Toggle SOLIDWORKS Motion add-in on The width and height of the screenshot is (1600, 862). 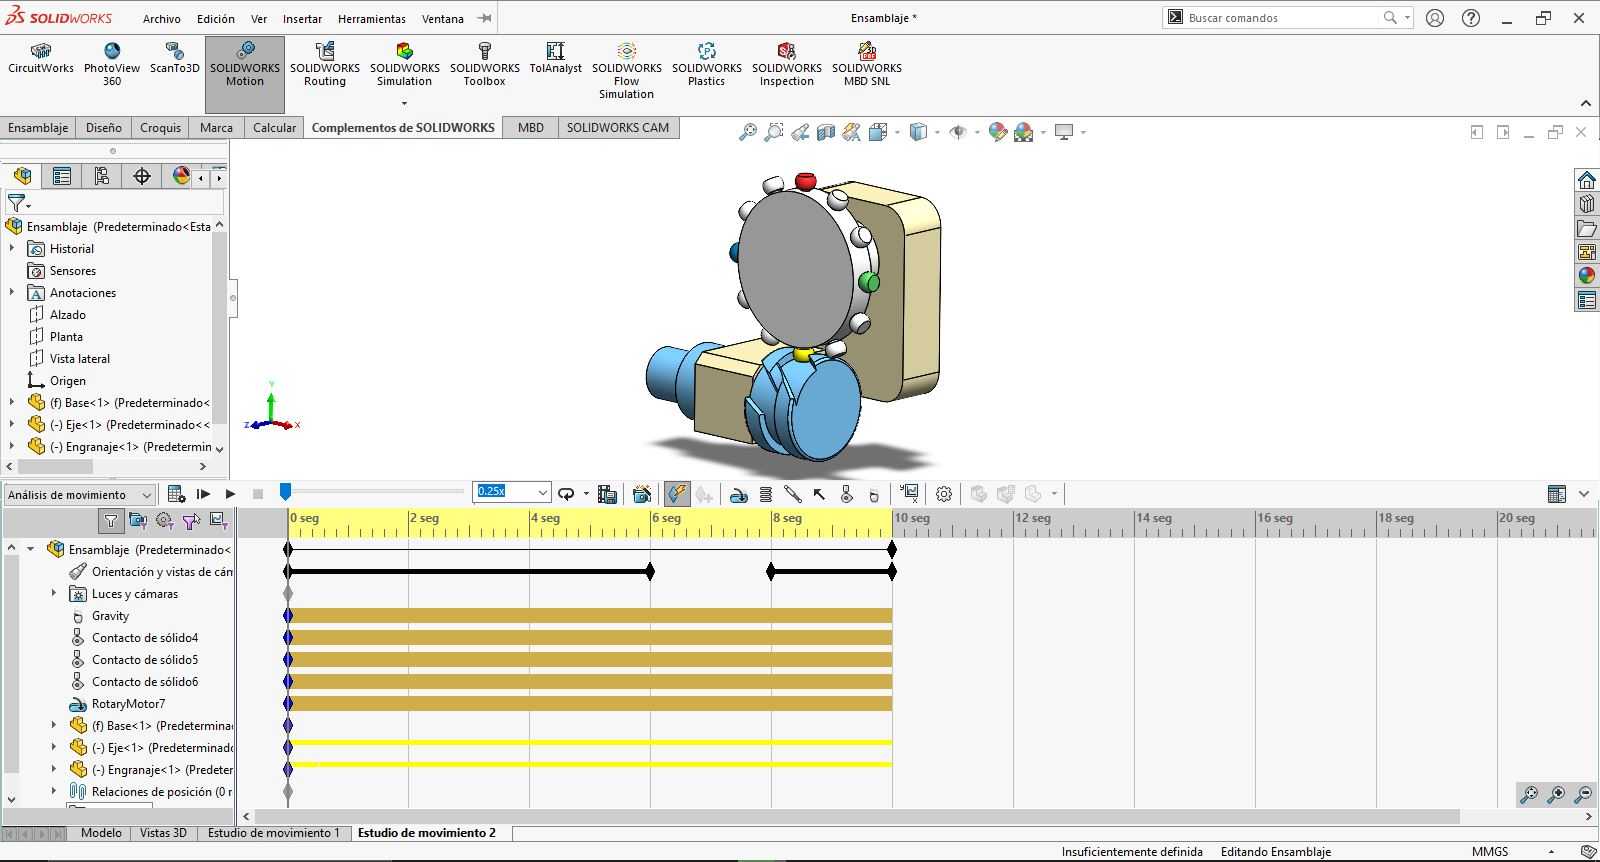pyautogui.click(x=245, y=75)
